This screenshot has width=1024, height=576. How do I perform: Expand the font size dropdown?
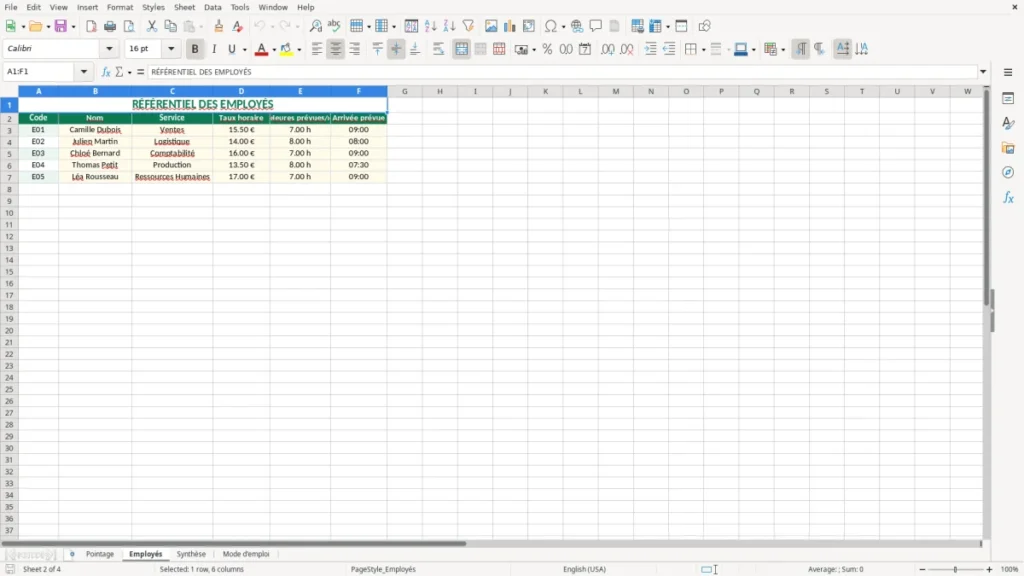pos(171,48)
